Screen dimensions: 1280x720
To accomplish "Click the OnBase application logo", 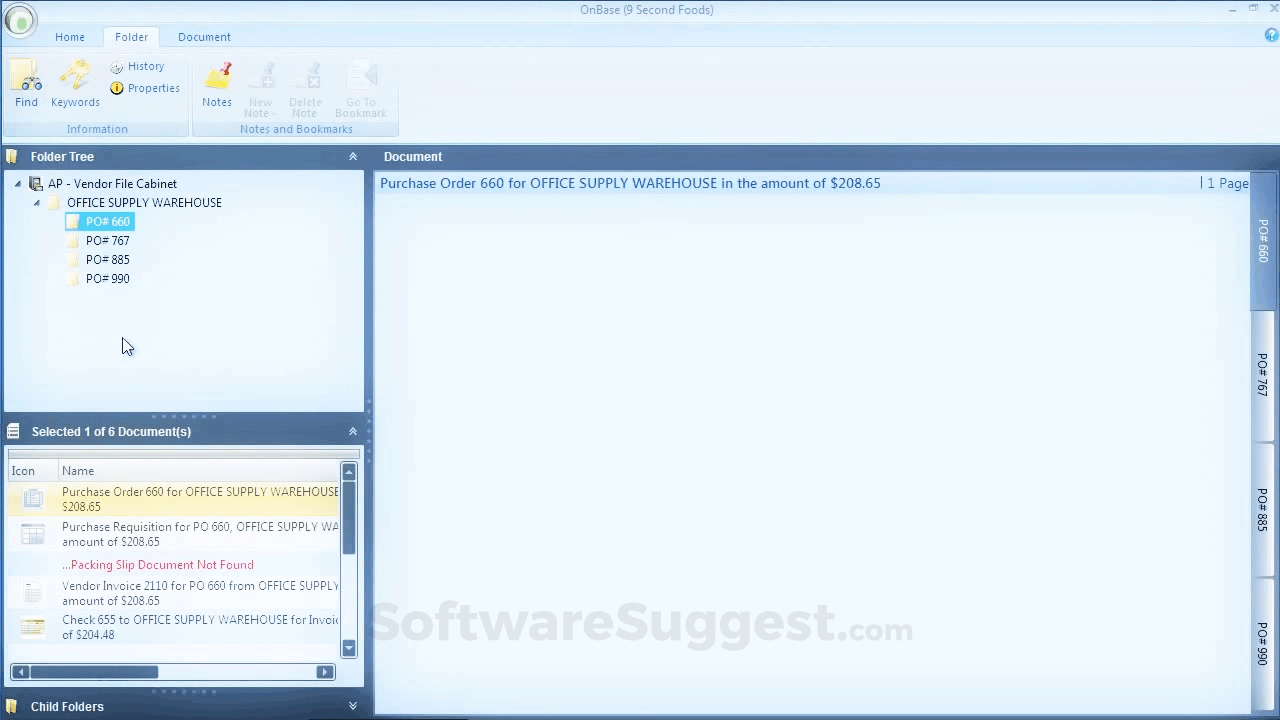I will (20, 20).
